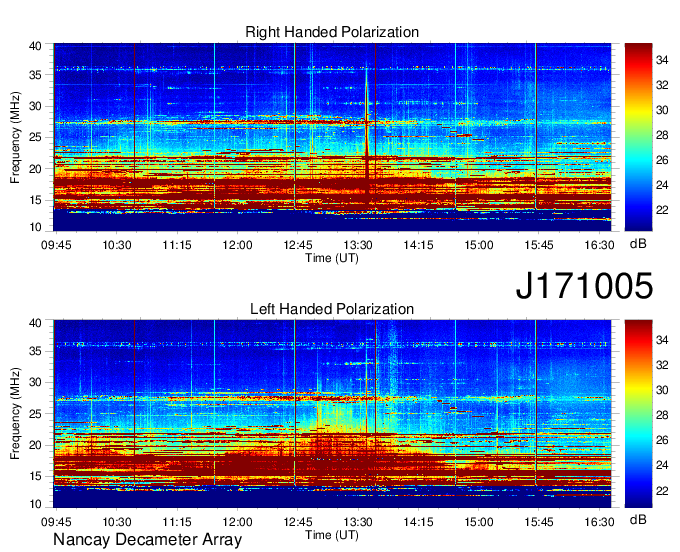
Task: Click the 15:45 tick under Right Handed plot
Action: coord(539,245)
